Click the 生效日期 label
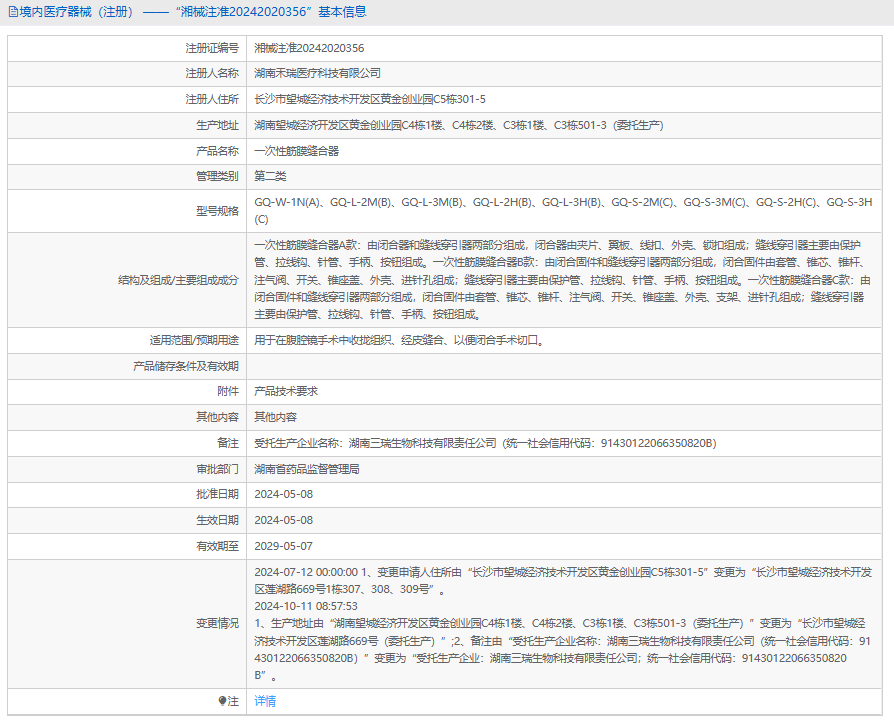This screenshot has height=725, width=894. (217, 520)
